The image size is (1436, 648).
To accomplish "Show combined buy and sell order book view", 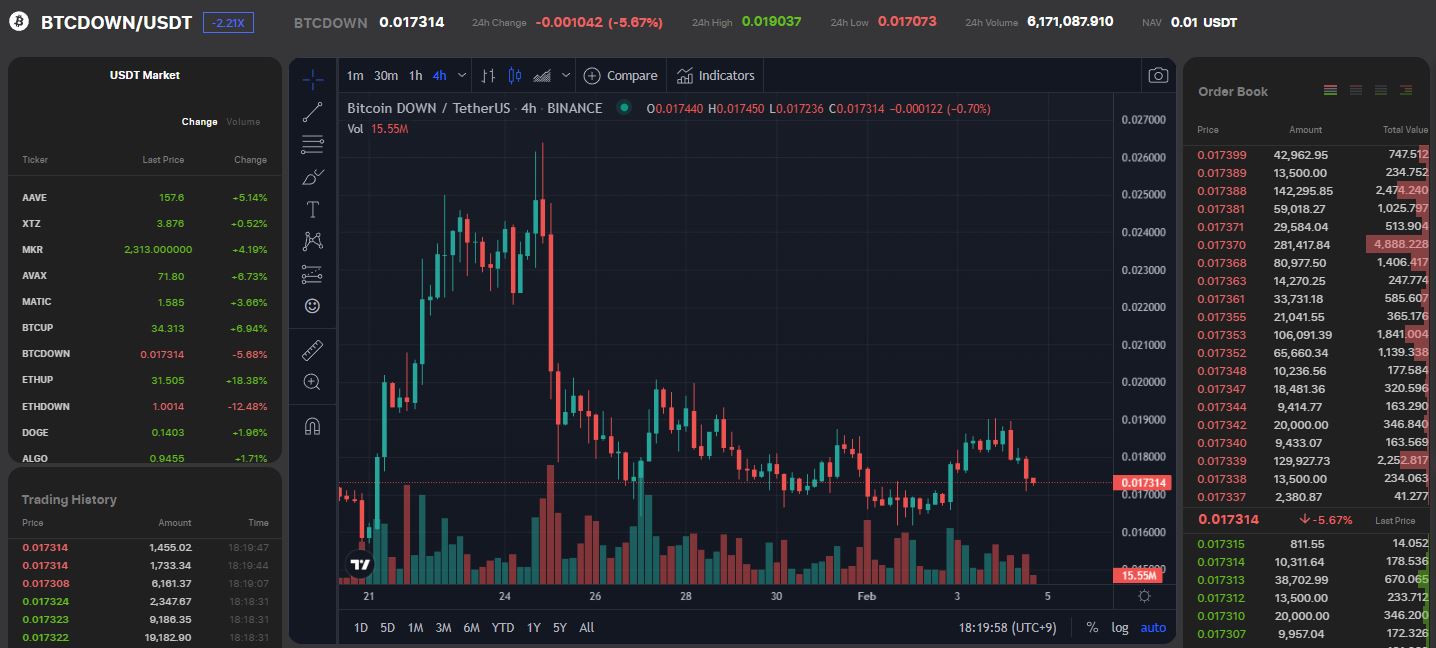I will point(1330,90).
